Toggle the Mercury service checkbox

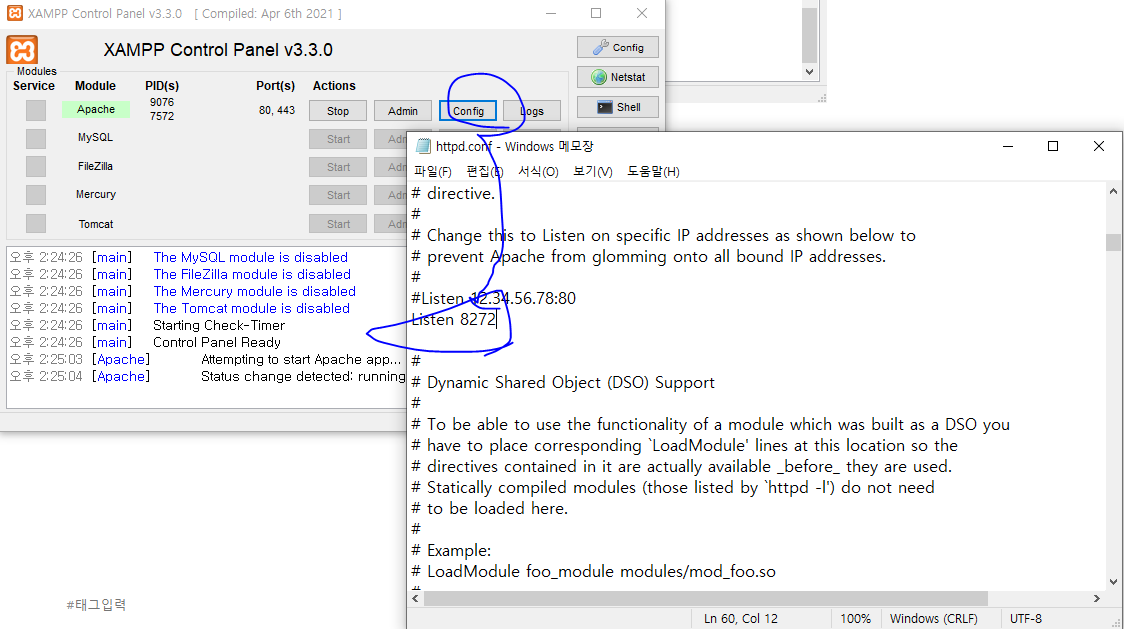(x=36, y=194)
